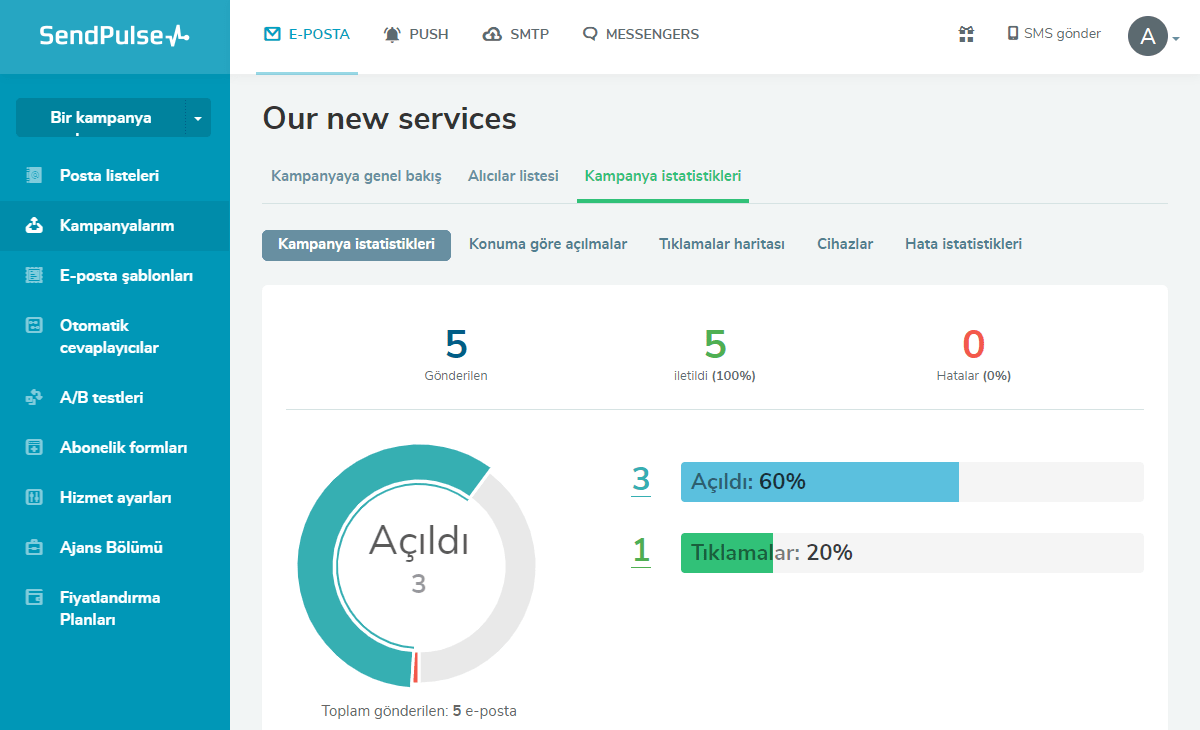This screenshot has height=730, width=1200.
Task: Click the A/B testleri sidebar icon
Action: pos(34,398)
